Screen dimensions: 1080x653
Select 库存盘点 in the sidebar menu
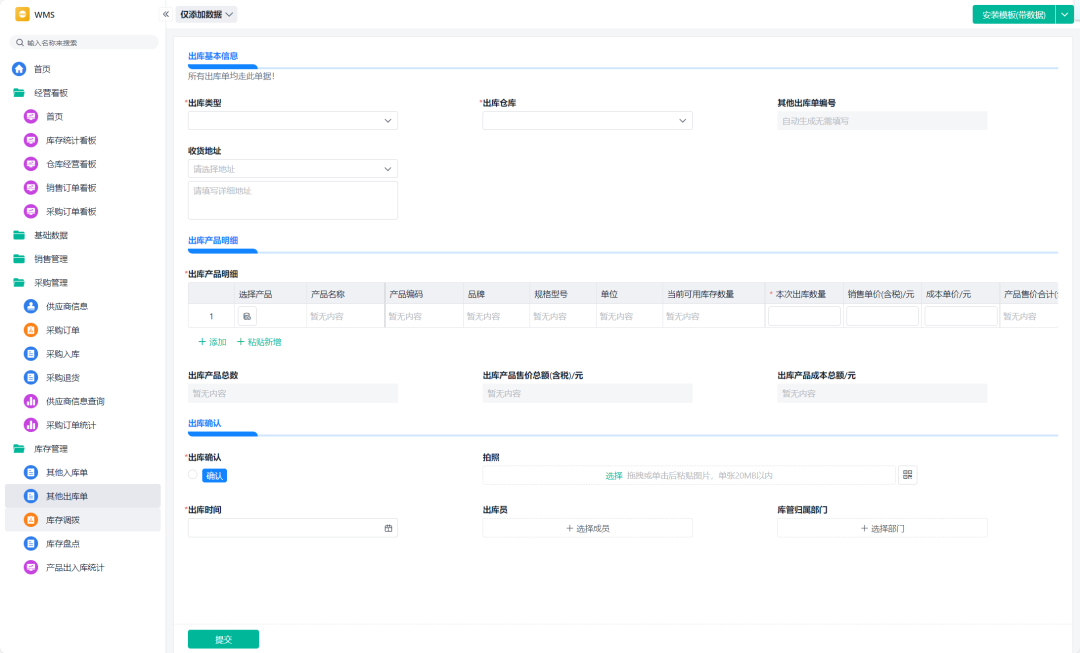pyautogui.click(x=62, y=544)
